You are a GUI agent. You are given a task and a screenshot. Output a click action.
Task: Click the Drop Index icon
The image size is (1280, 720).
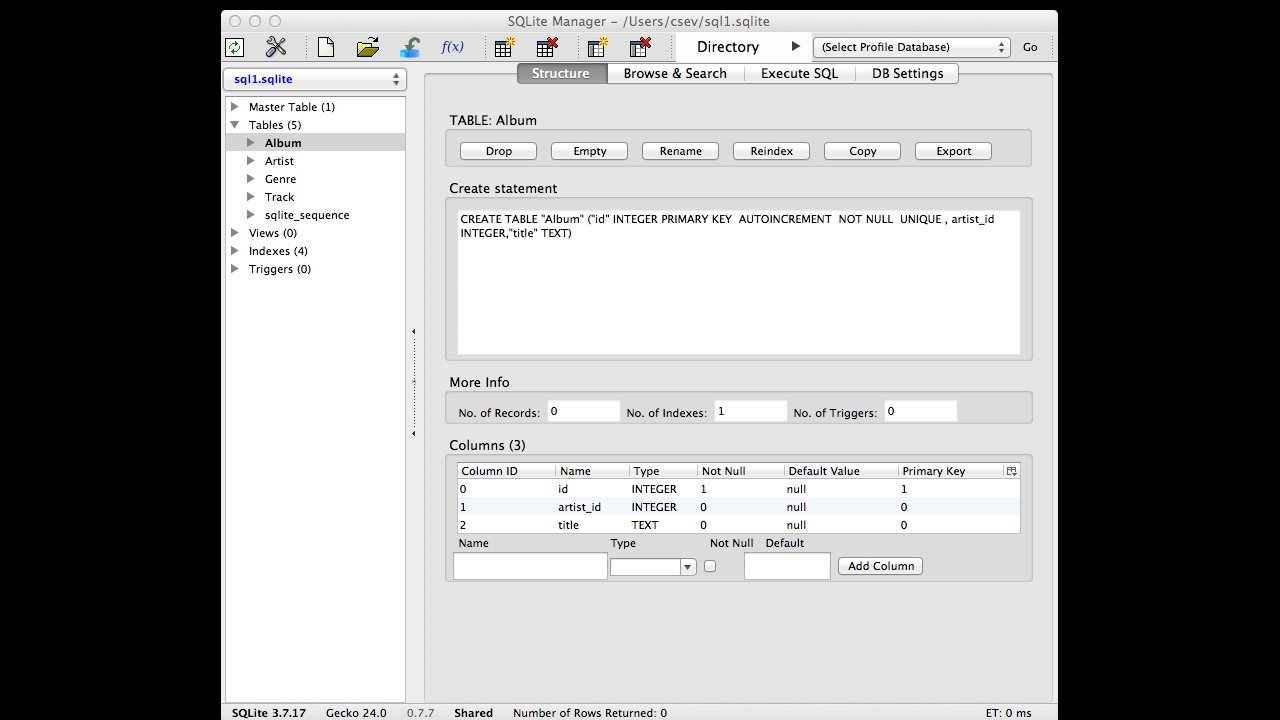pyautogui.click(x=640, y=47)
